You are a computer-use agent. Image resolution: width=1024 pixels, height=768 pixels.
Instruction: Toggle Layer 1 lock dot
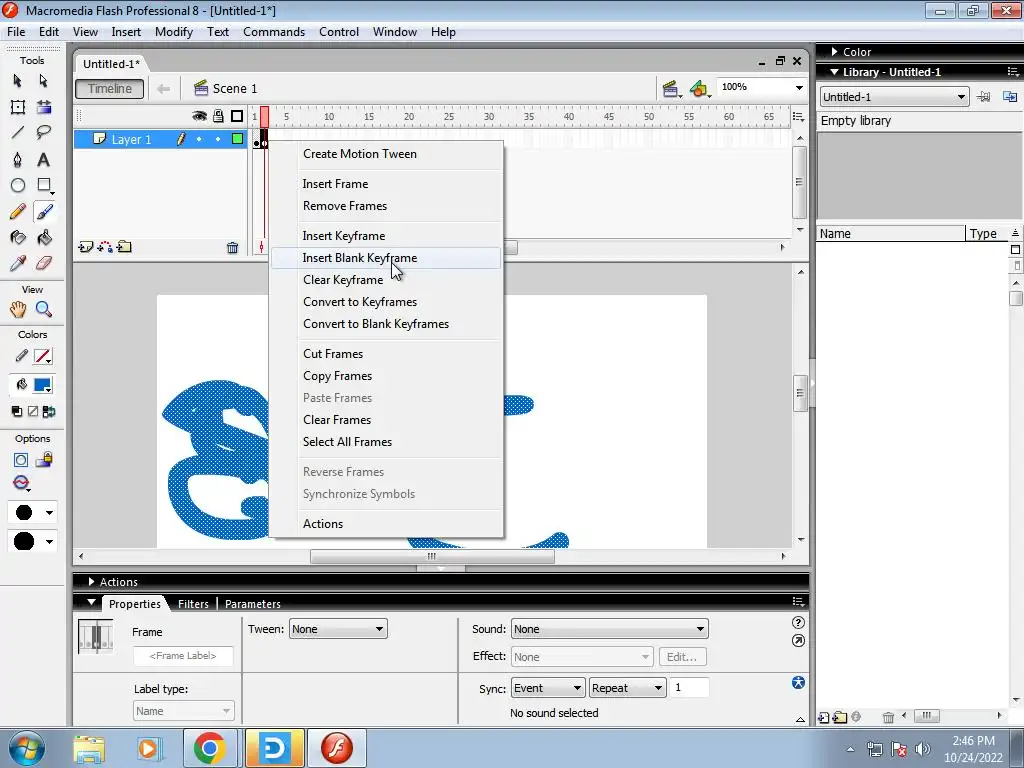[x=218, y=139]
